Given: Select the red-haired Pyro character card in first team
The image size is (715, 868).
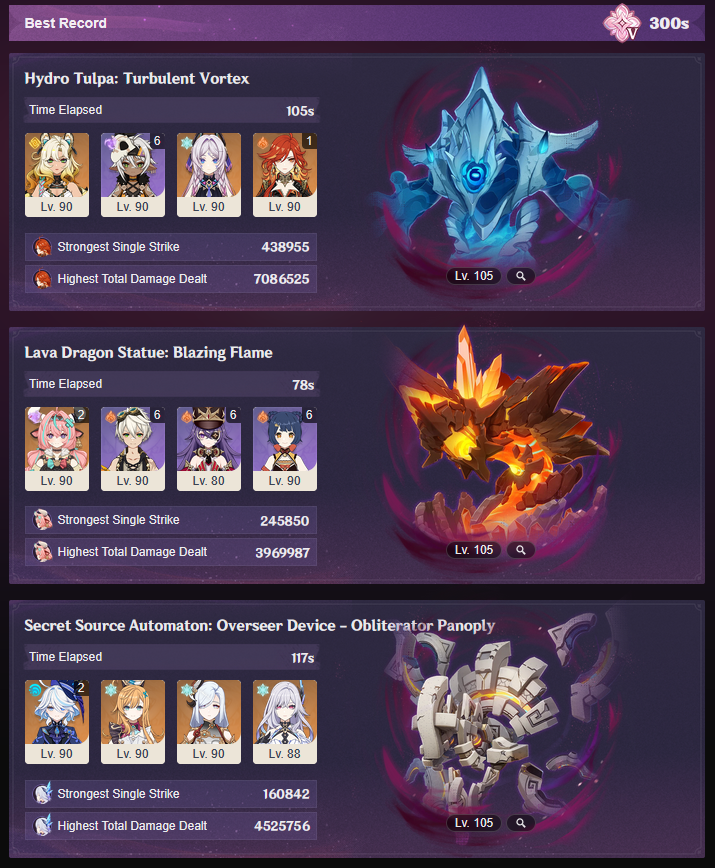Looking at the screenshot, I should coord(284,174).
